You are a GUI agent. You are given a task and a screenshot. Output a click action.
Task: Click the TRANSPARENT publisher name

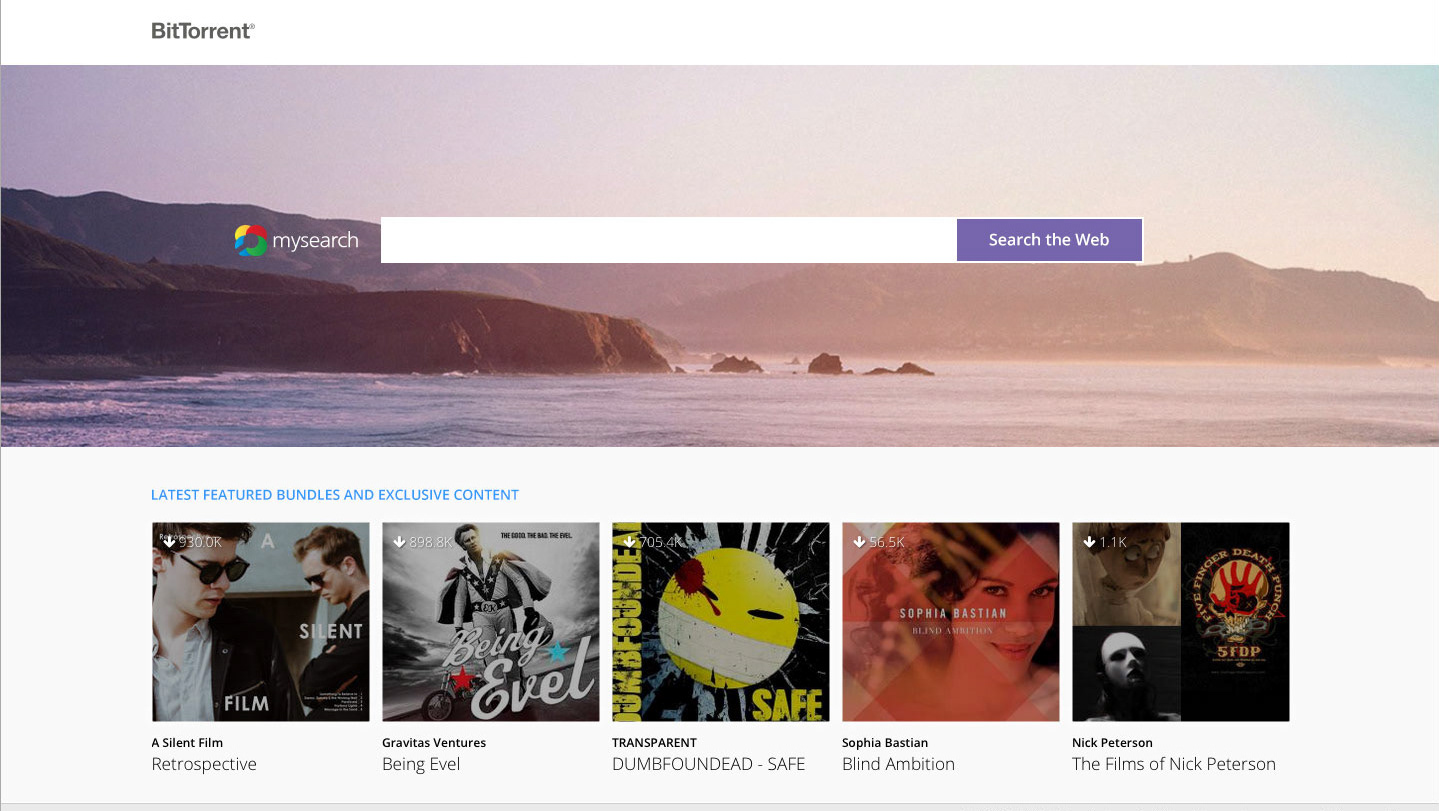654,743
